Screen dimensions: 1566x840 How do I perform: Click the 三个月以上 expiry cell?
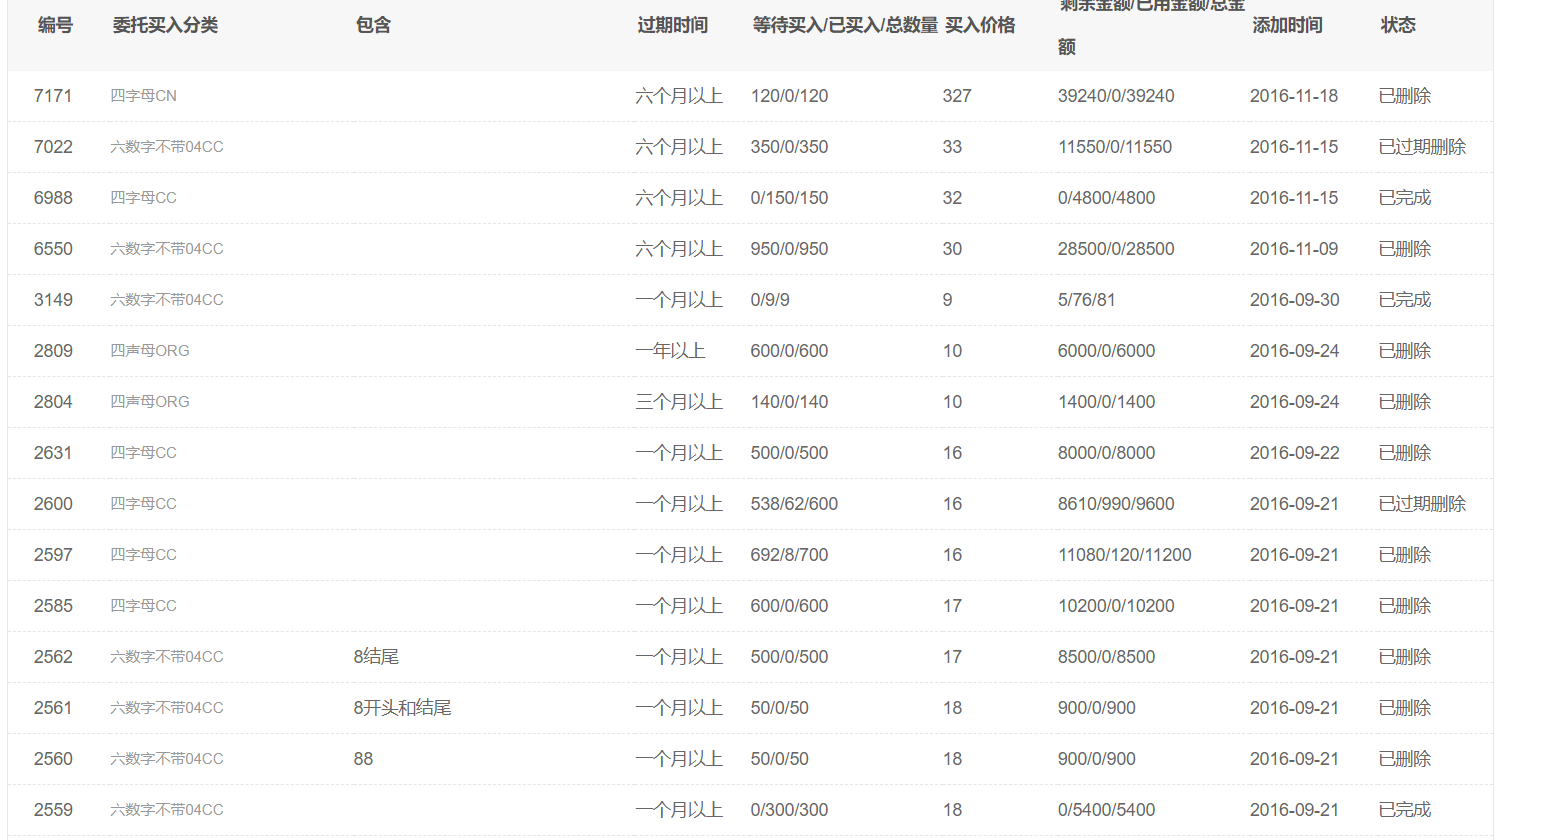(x=678, y=402)
